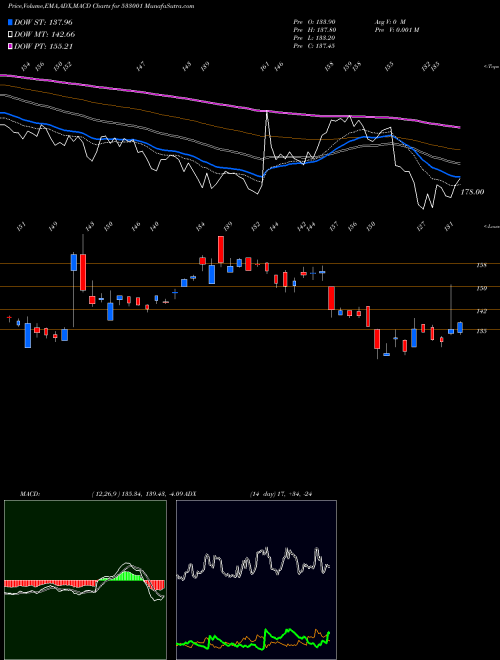The width and height of the screenshot is (500, 660).
Task: Open the dark blue ADX indicator panel
Action: tap(256, 580)
